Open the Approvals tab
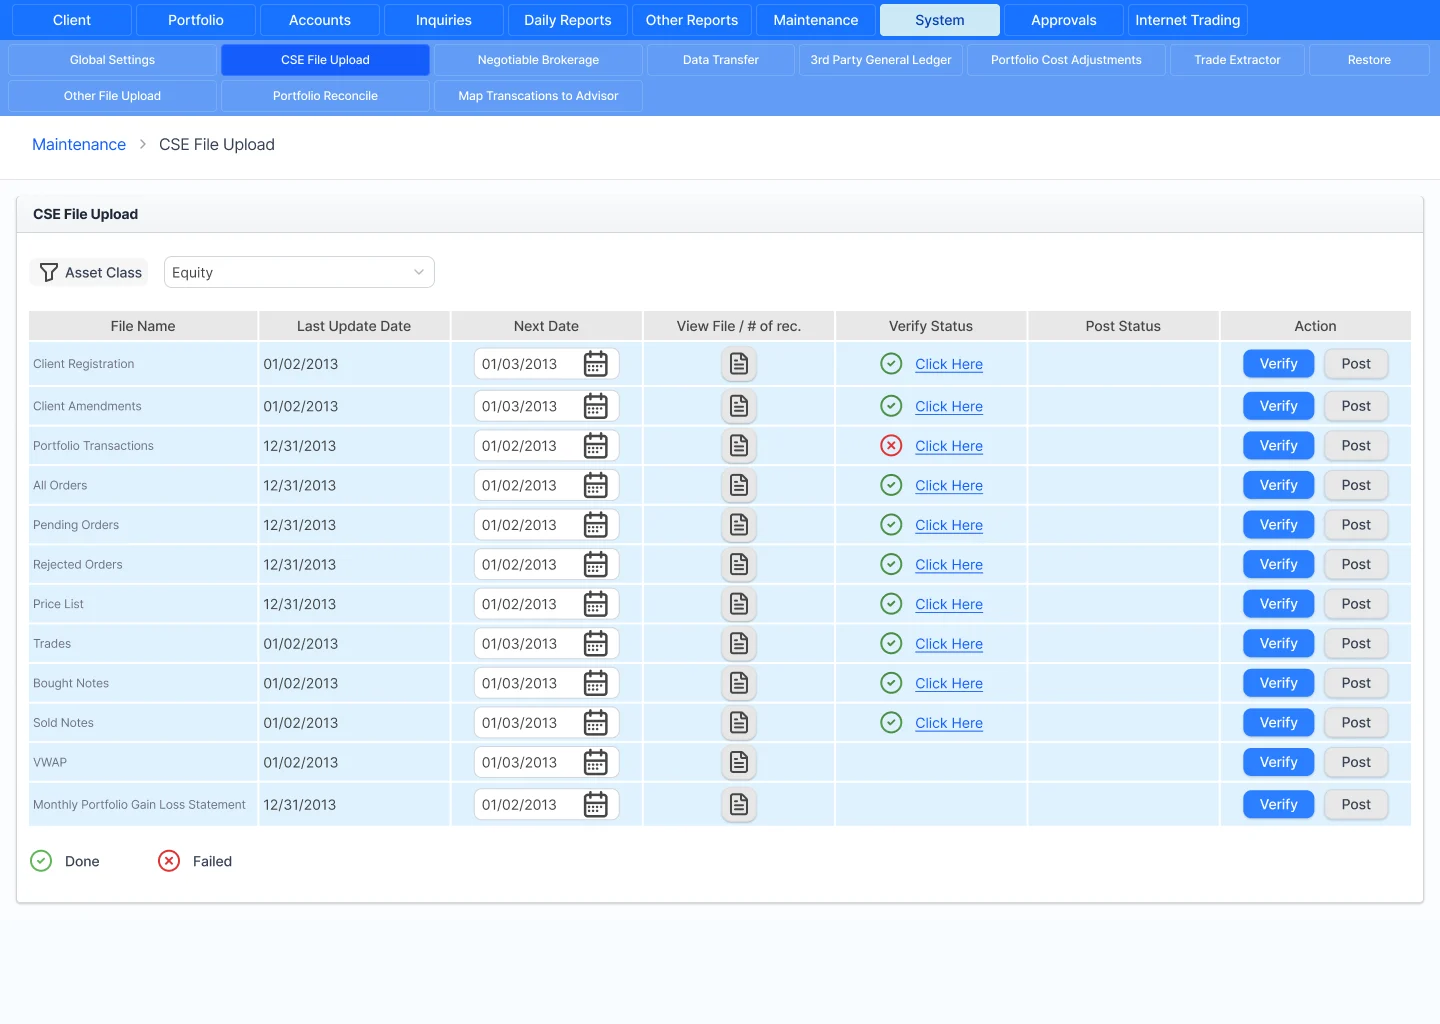The image size is (1440, 1024). click(1064, 20)
